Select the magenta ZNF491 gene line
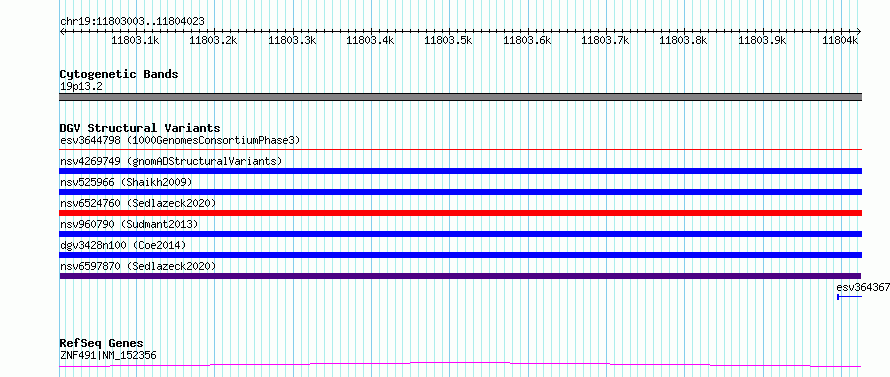Viewport: 890px width, 377px height. [x=460, y=365]
